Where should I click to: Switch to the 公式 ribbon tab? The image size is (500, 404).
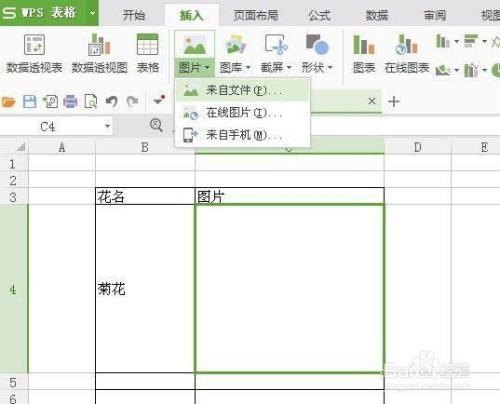[319, 15]
